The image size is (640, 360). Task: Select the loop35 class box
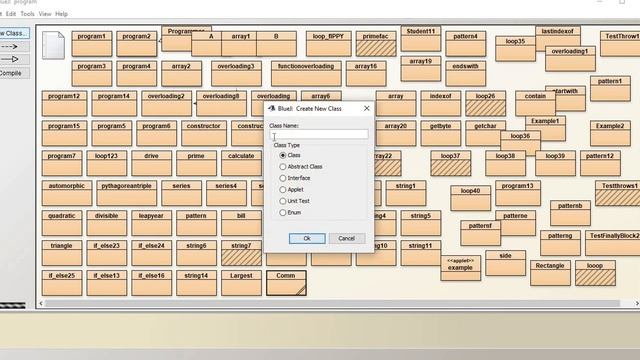coord(516,49)
